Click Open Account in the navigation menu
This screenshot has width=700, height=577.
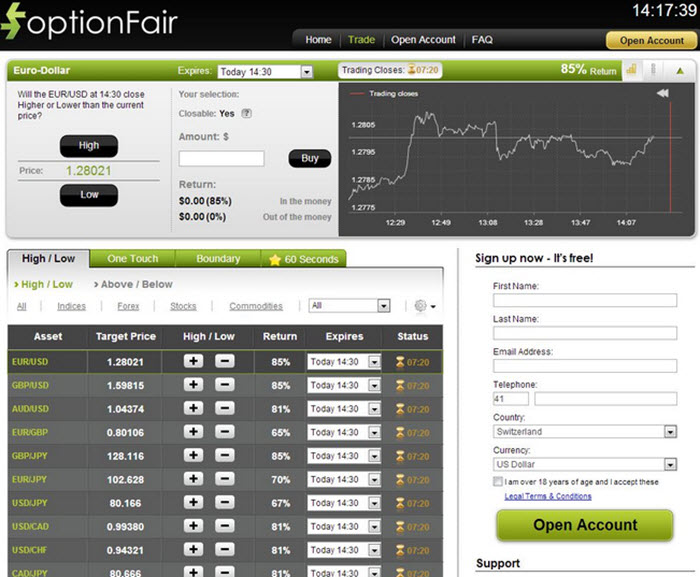coord(423,40)
